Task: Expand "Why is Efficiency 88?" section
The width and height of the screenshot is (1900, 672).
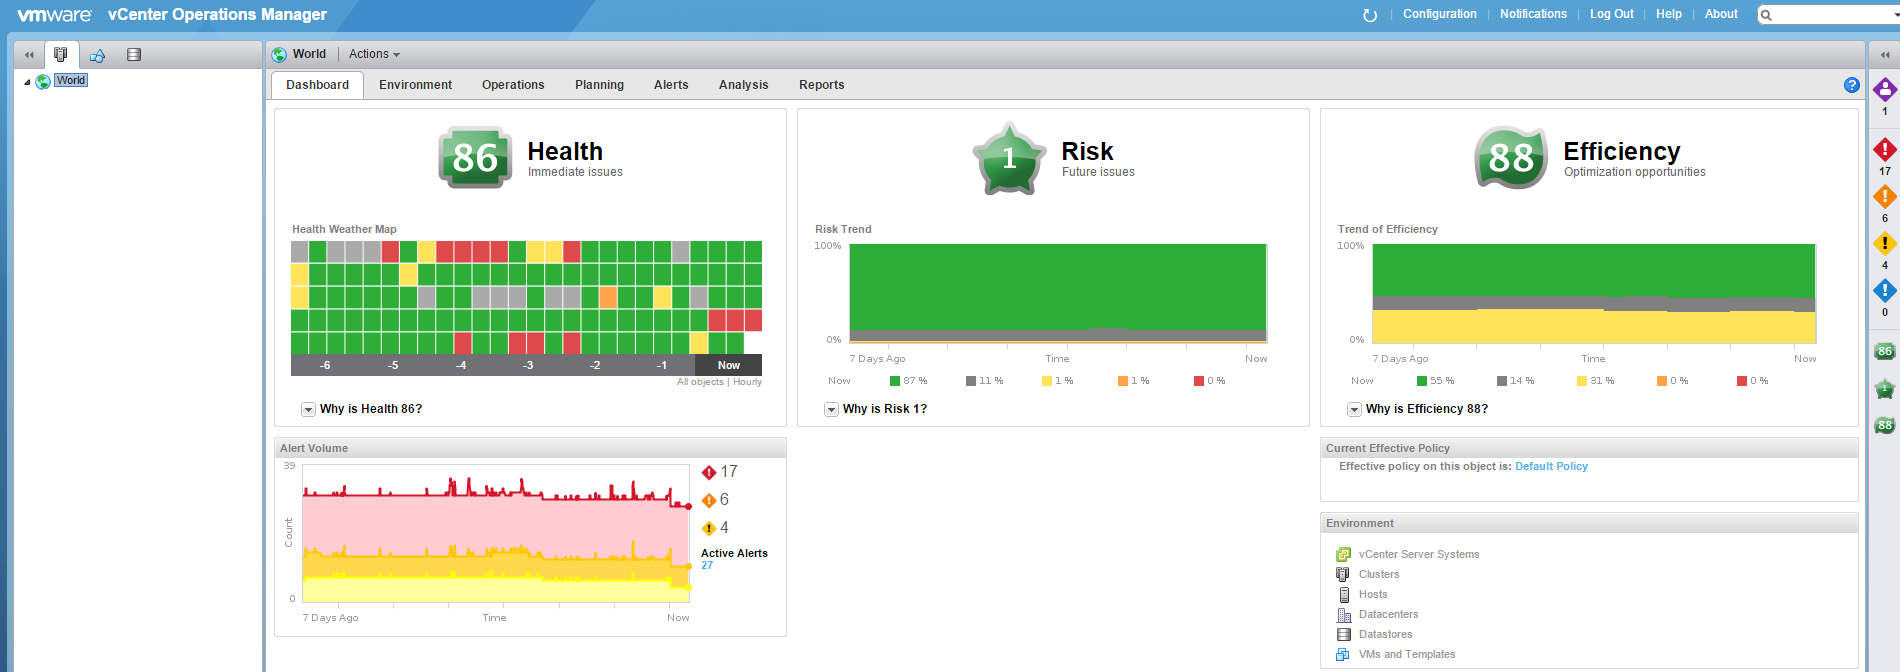Action: pos(1354,409)
